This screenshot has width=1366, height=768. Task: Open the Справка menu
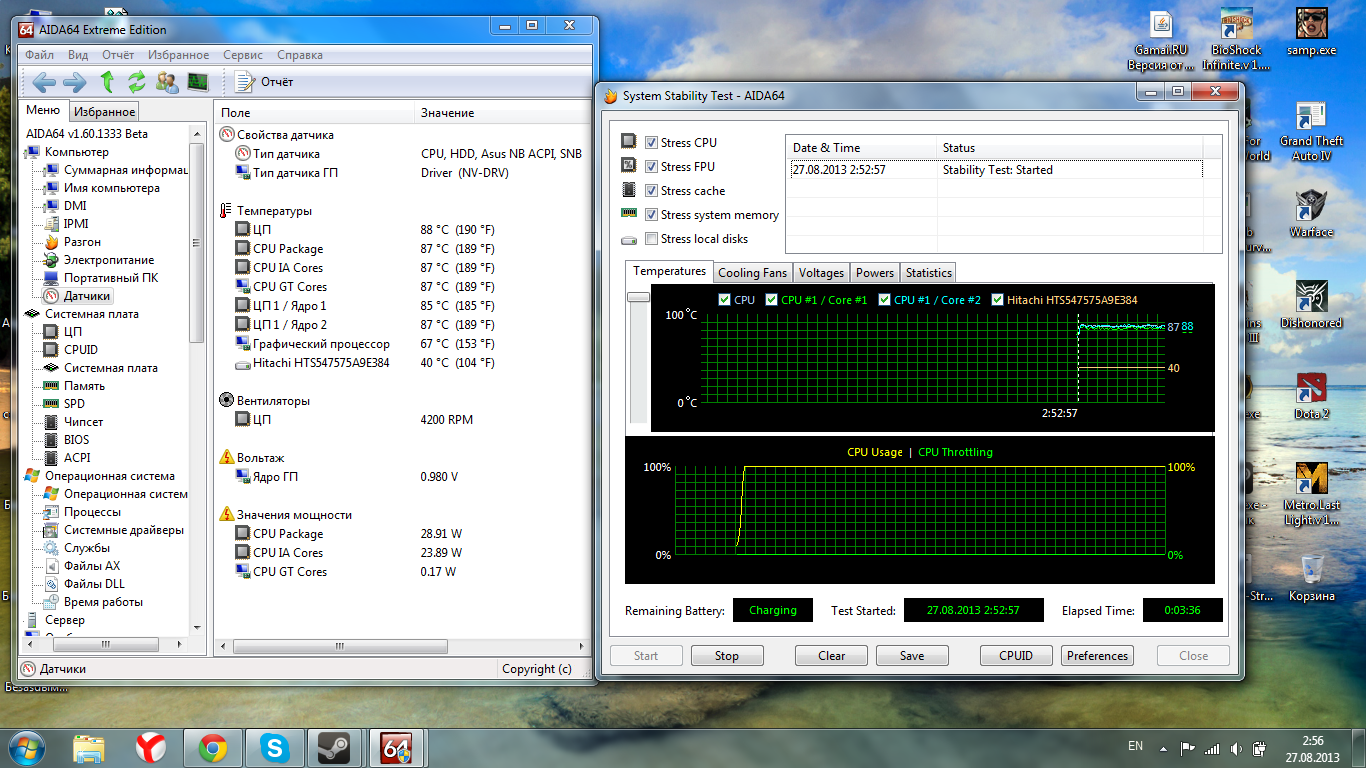click(300, 55)
